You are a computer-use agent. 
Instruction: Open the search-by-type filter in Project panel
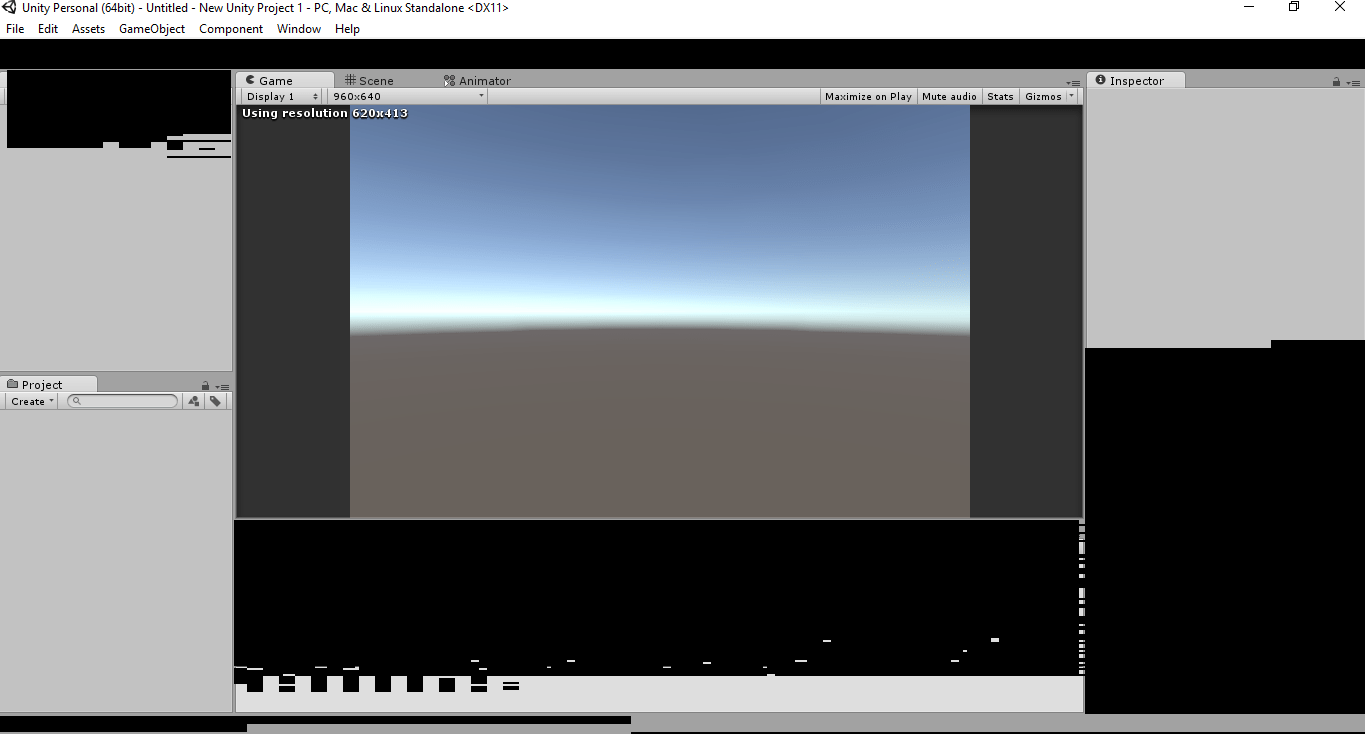click(193, 400)
